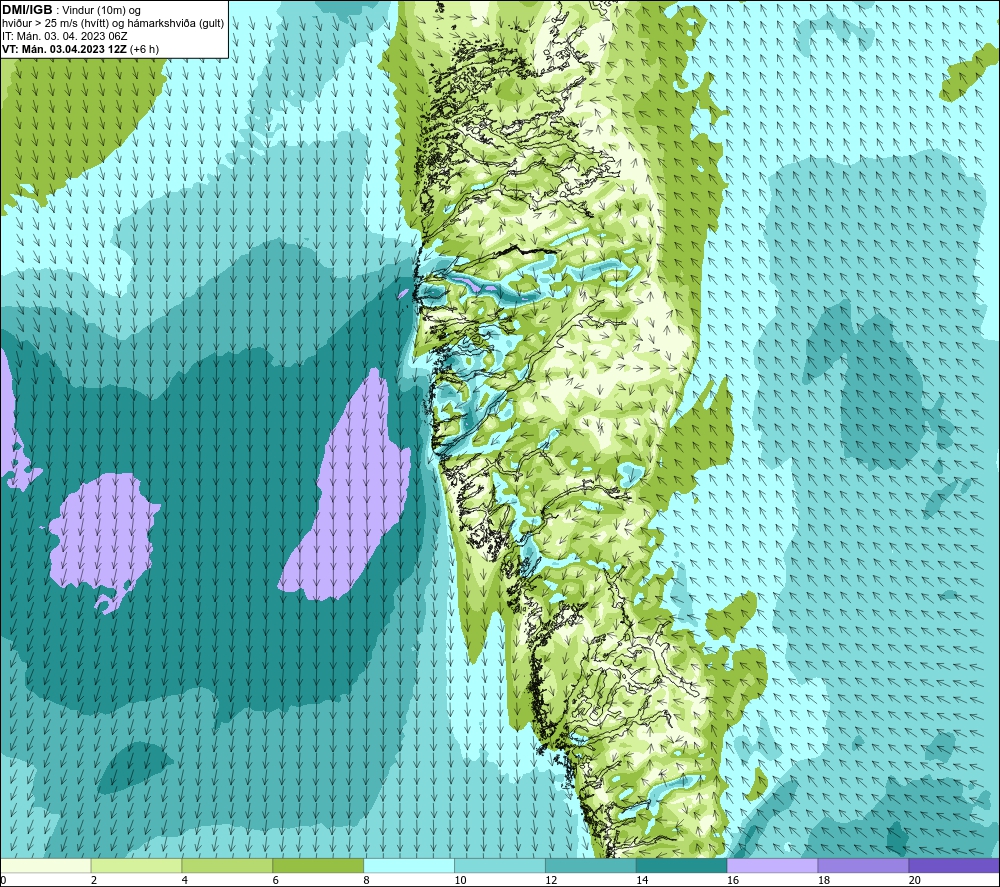Click the 'IT: Mán. 03. 04. 2023 06Z' line
The width and height of the screenshot is (1000, 887).
tap(64, 36)
